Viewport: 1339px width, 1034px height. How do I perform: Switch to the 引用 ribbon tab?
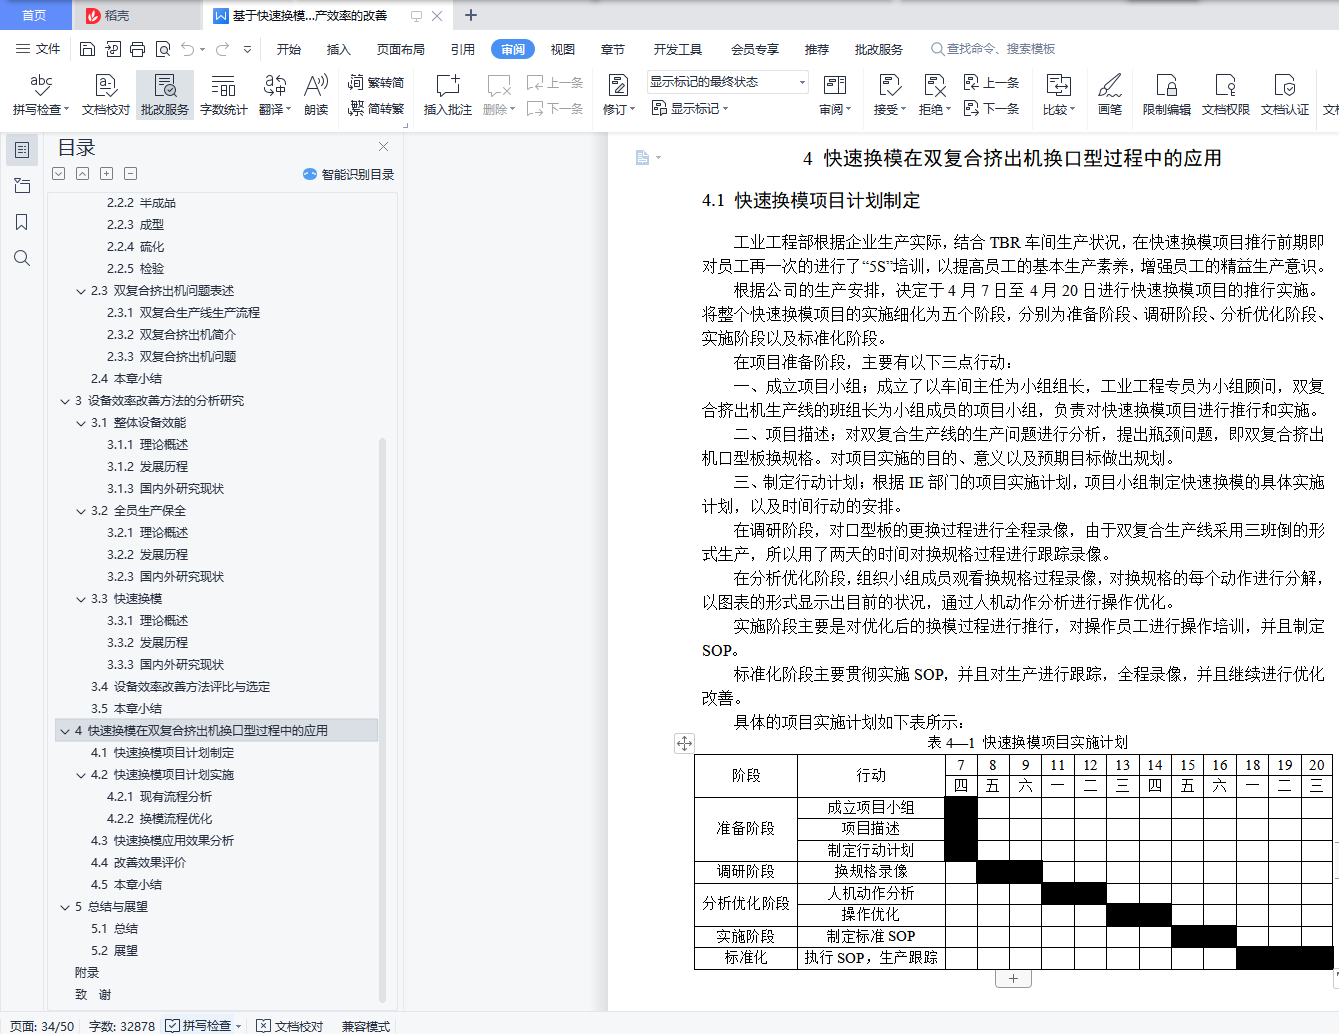click(x=463, y=49)
